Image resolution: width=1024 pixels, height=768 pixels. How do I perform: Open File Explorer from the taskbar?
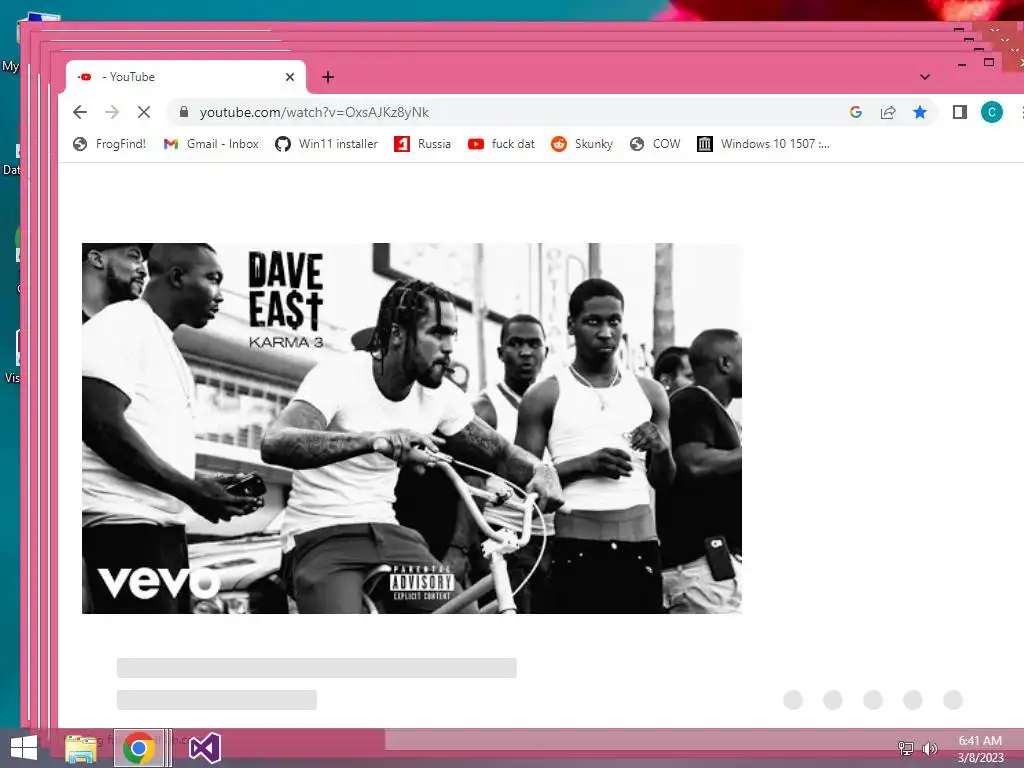click(82, 748)
